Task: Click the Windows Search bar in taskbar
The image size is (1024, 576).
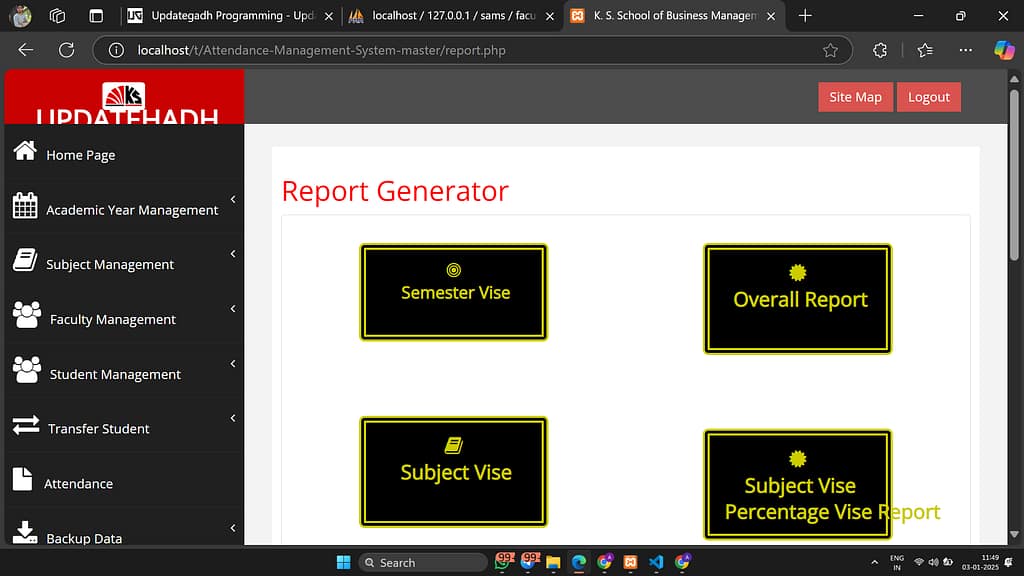Action: coord(422,562)
